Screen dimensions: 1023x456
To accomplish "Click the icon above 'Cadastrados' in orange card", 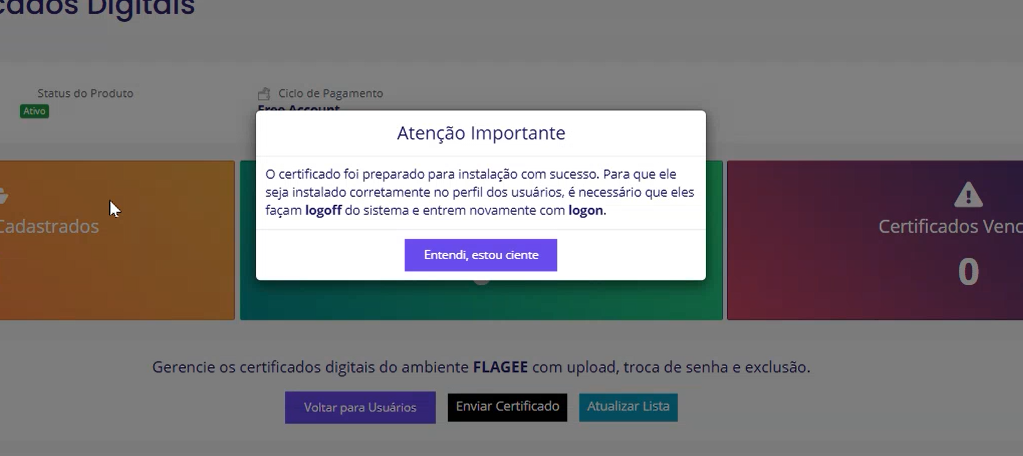I will coord(3,195).
